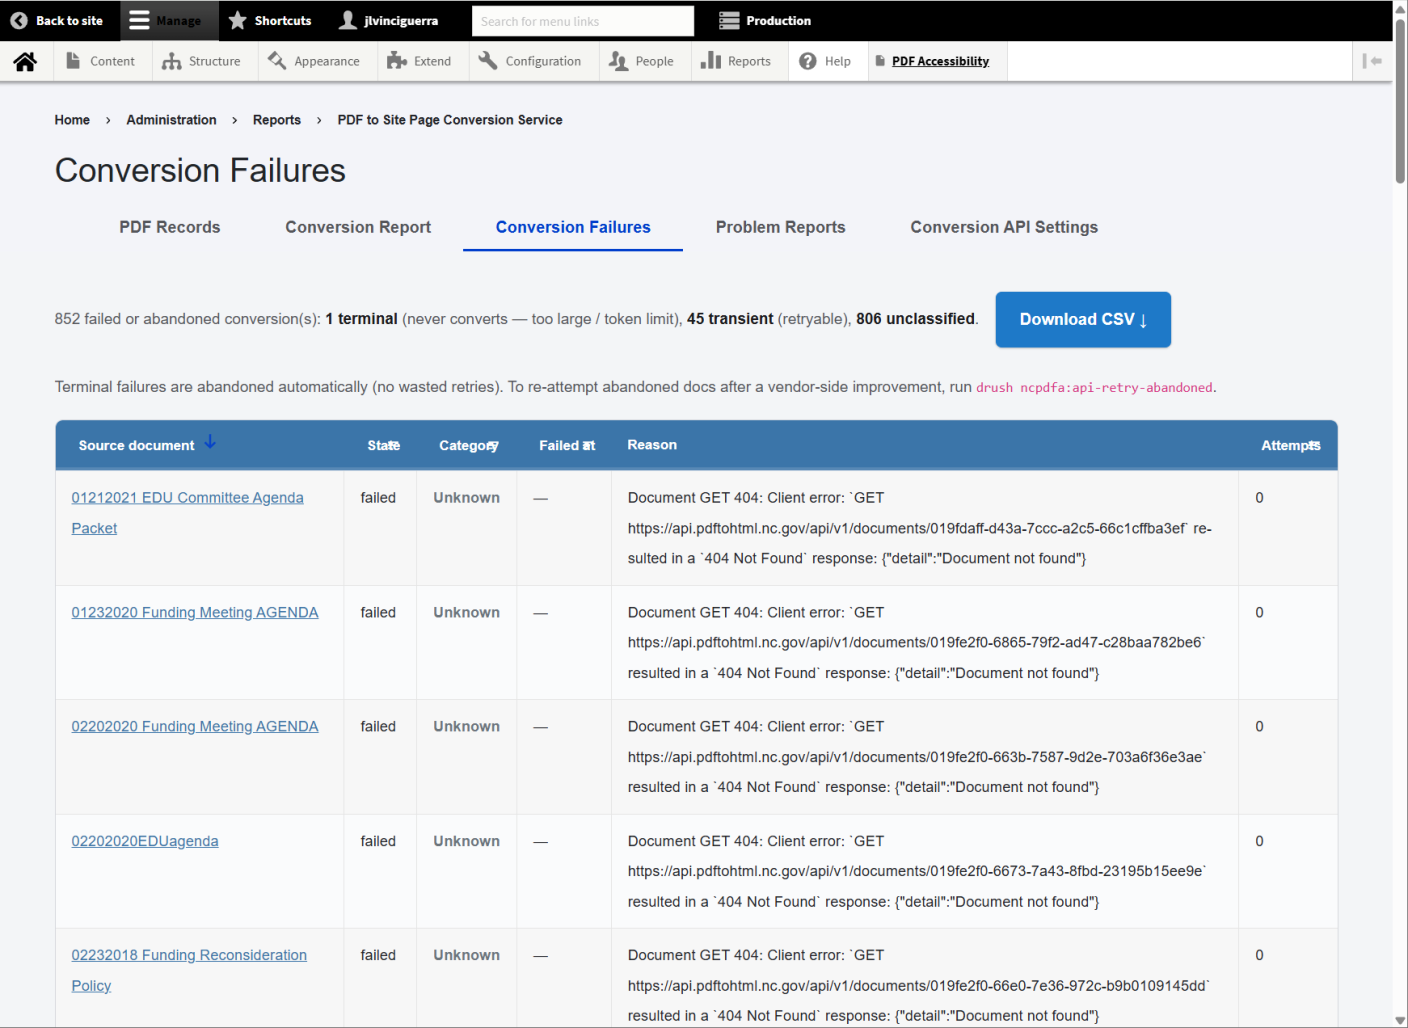
Task: Click the Home breadcrumb link
Action: (x=72, y=120)
